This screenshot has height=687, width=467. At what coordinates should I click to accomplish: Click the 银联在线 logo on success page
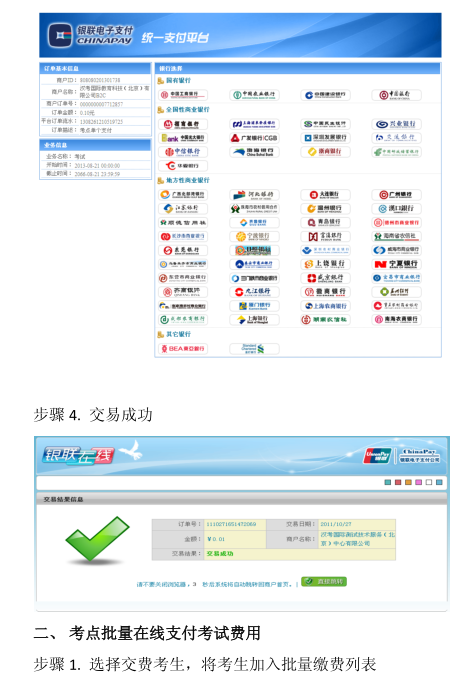pos(79,456)
